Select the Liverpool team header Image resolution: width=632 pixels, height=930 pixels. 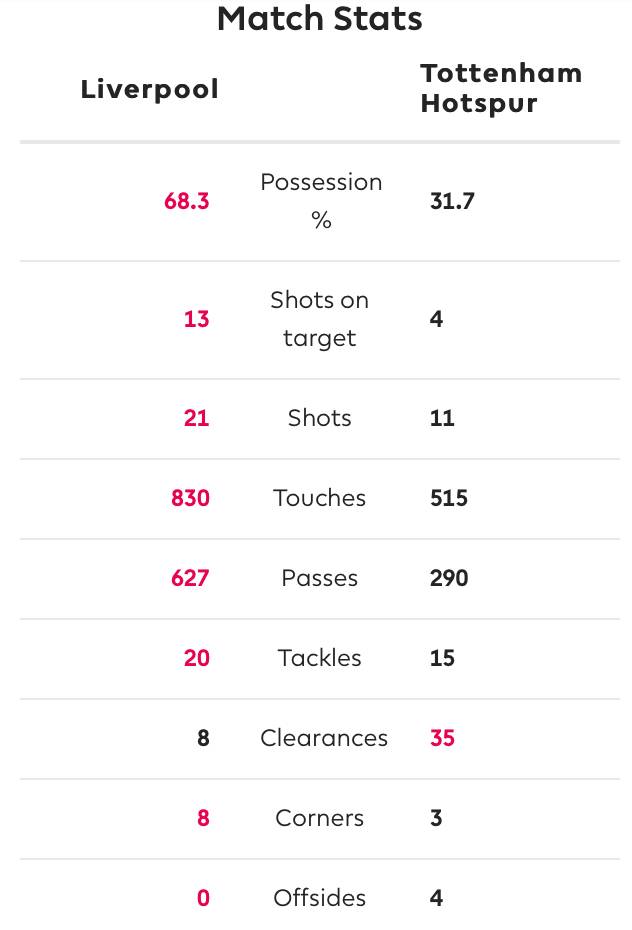pos(149,89)
